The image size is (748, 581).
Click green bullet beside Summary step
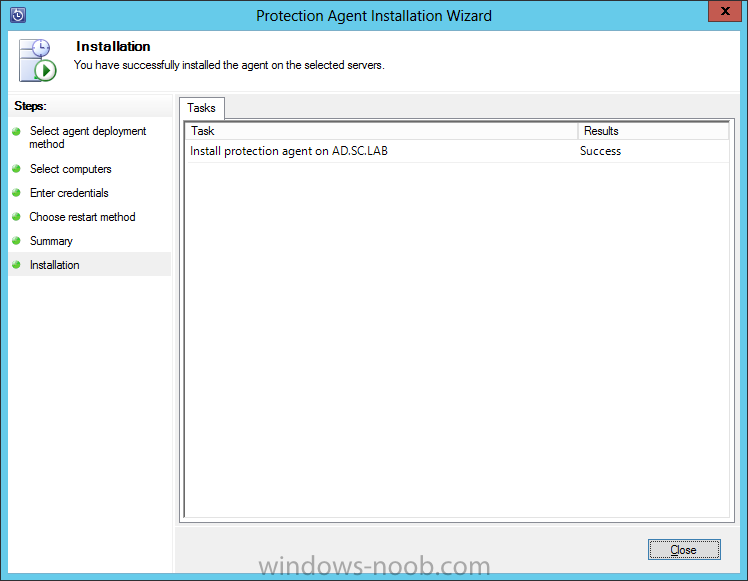click(x=16, y=241)
